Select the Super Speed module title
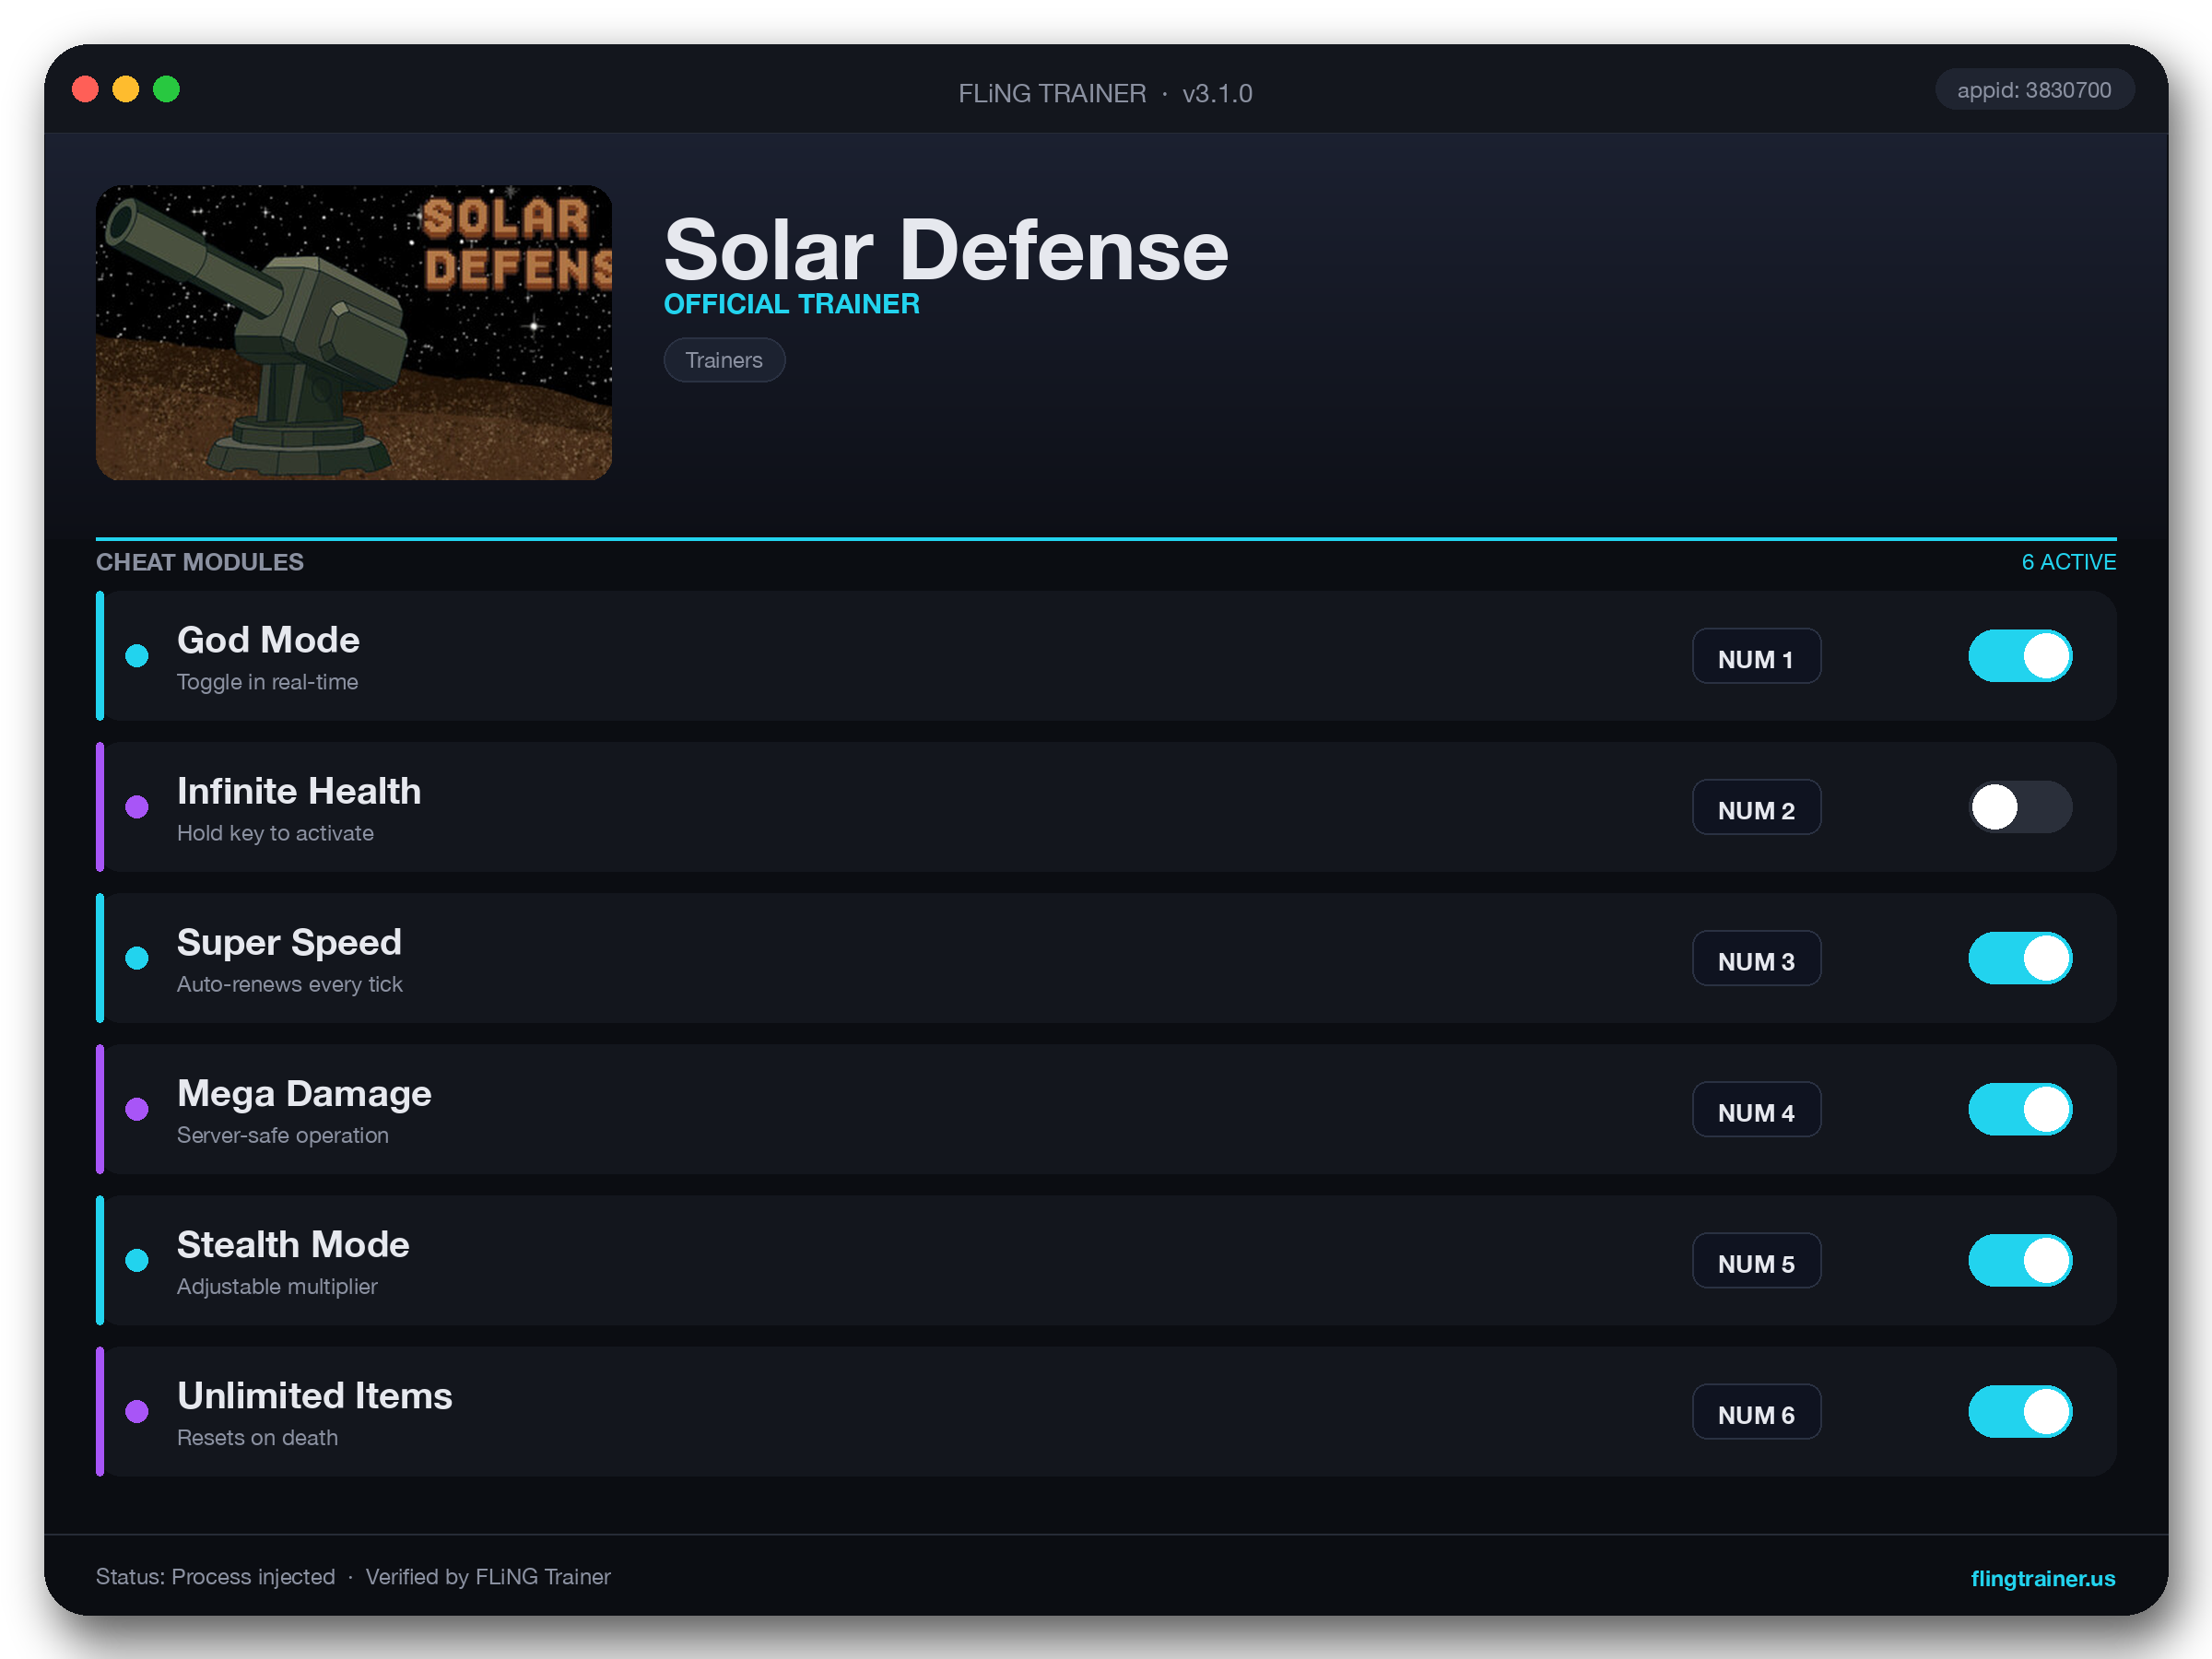The height and width of the screenshot is (1659, 2212). [289, 942]
